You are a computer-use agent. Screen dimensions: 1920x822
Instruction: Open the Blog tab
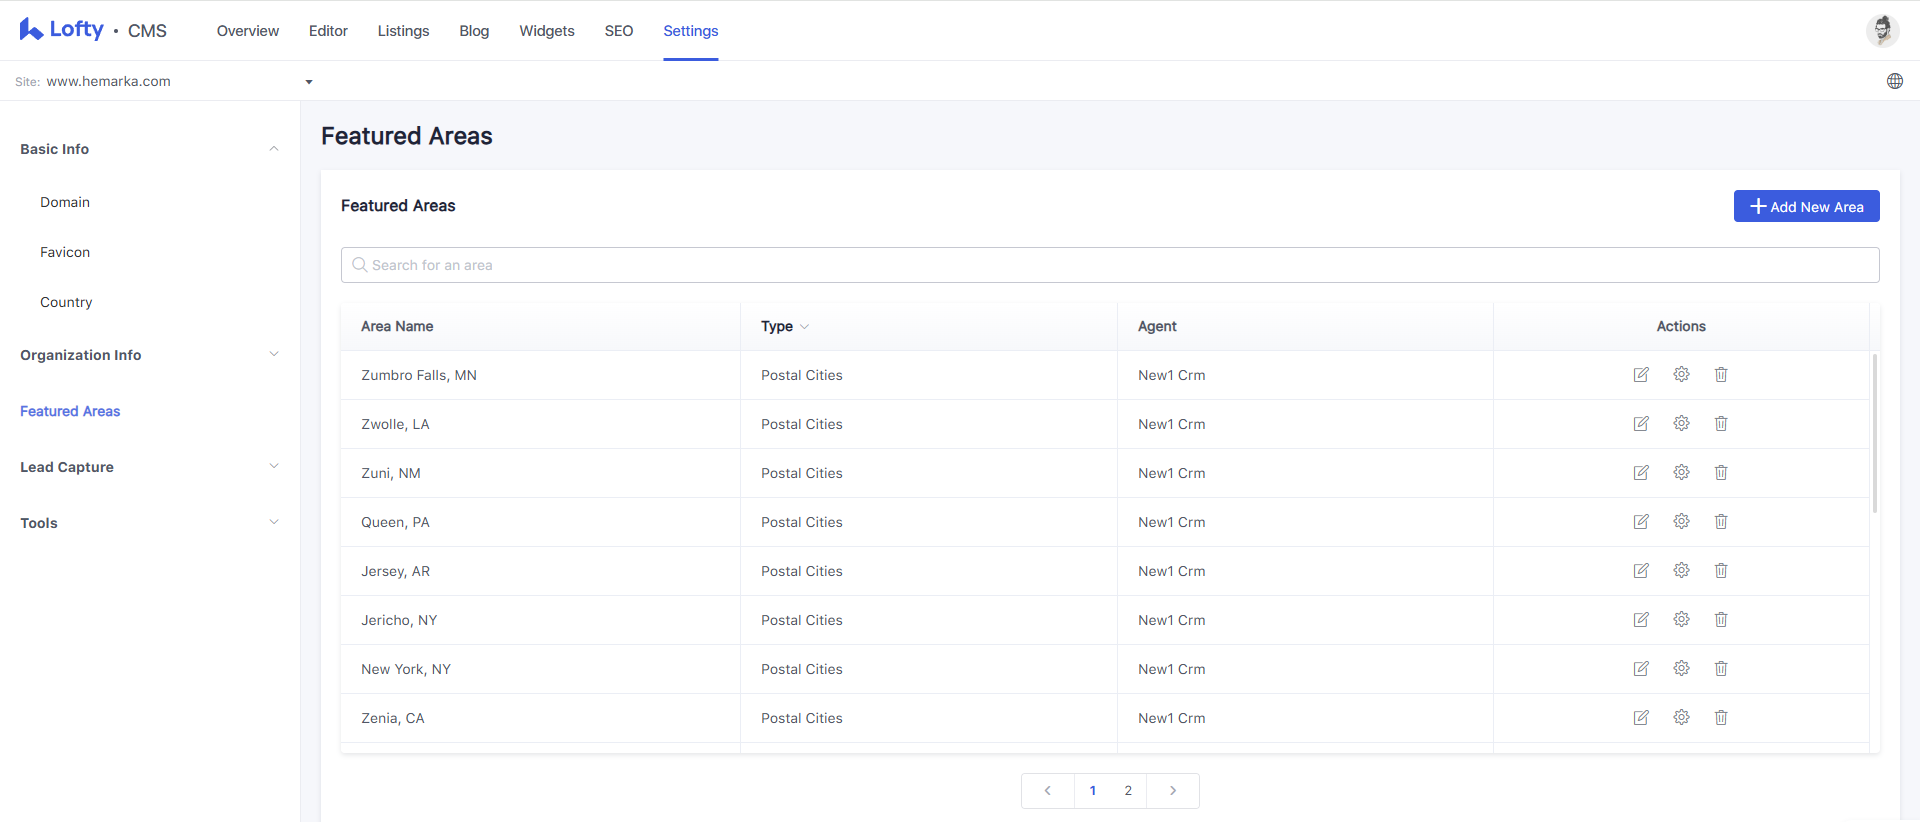click(x=474, y=31)
